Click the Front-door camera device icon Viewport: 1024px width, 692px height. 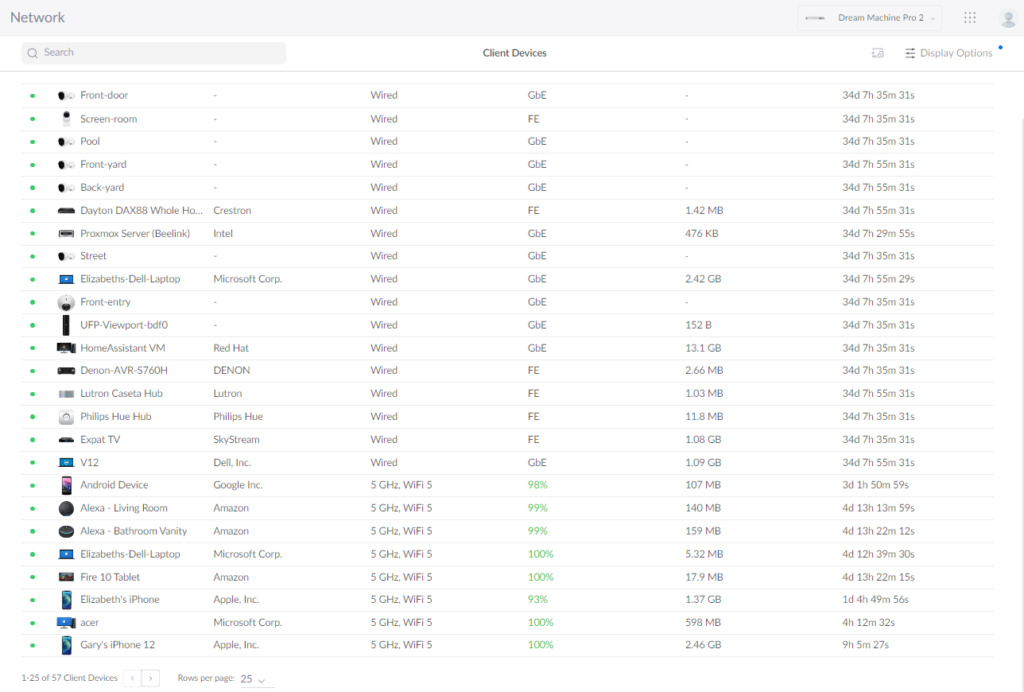(66, 96)
